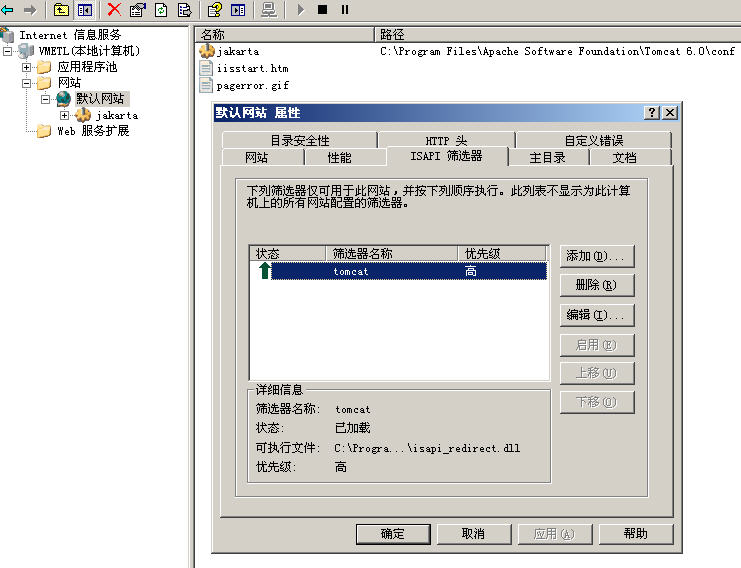
Task: Click the iisstart.htm file icon
Action: click(206, 68)
